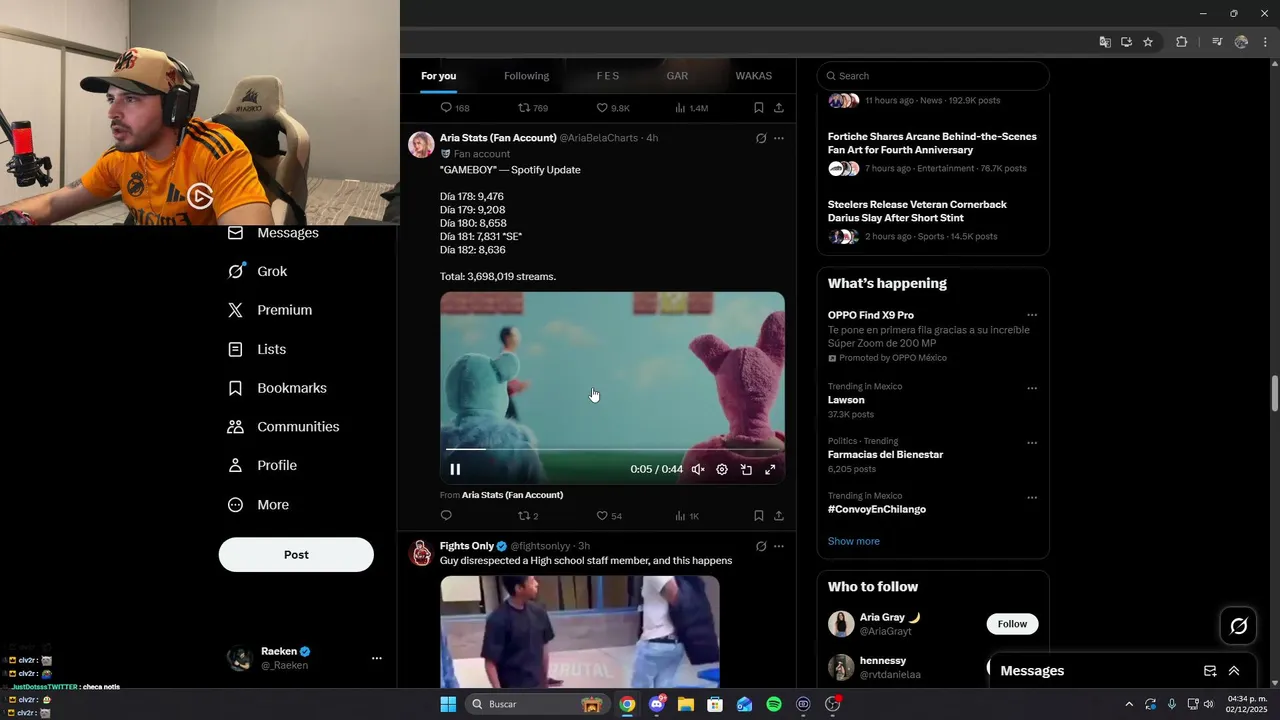Screen dimensions: 1280x720
Task: Open more options for #ConvoyEnChilango
Action: [1032, 497]
